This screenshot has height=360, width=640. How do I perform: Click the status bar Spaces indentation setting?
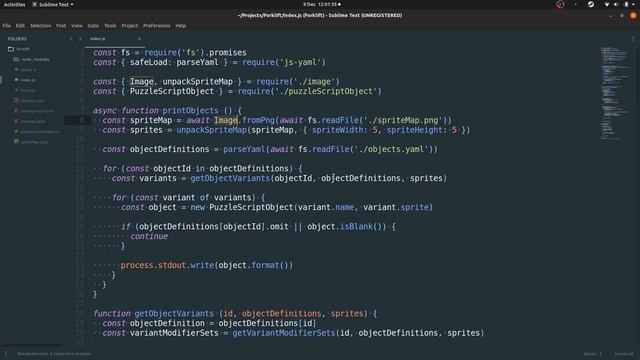pyautogui.click(x=592, y=354)
